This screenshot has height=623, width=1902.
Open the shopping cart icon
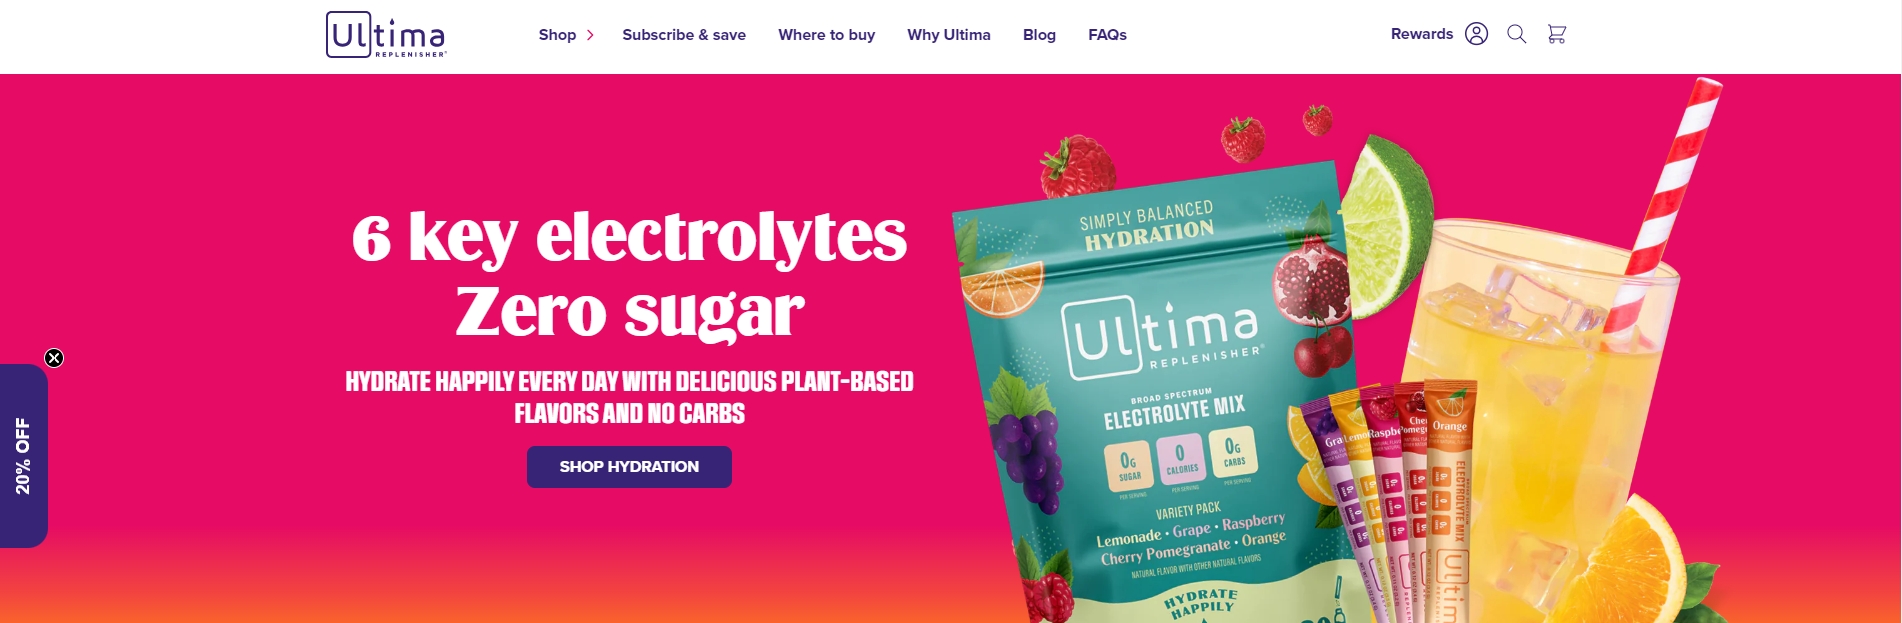[x=1556, y=34]
